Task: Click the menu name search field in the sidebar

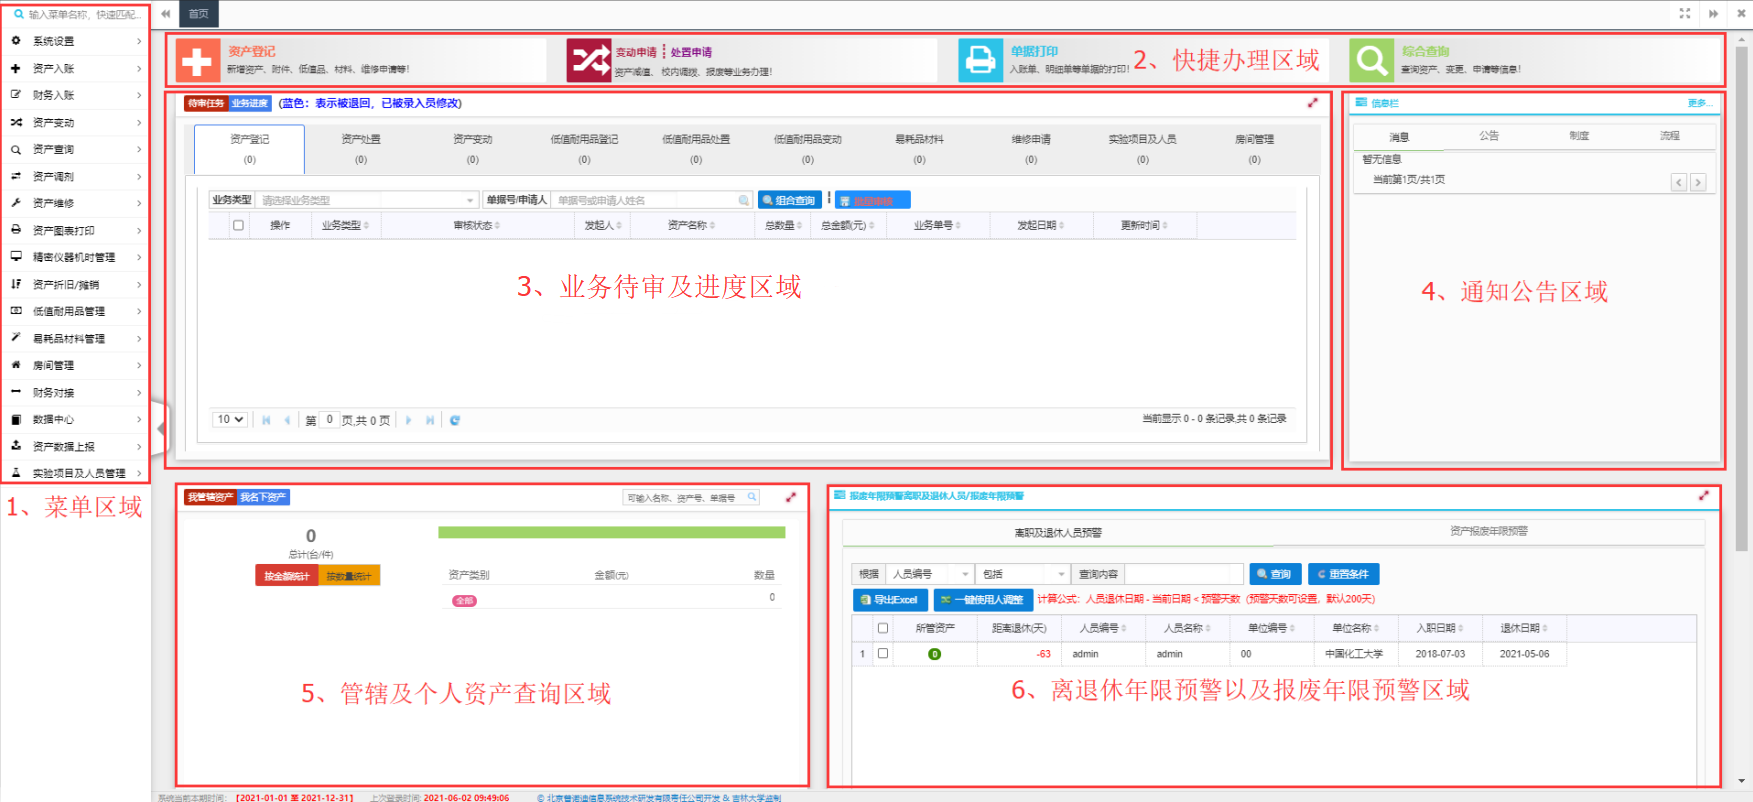Action: click(x=82, y=15)
